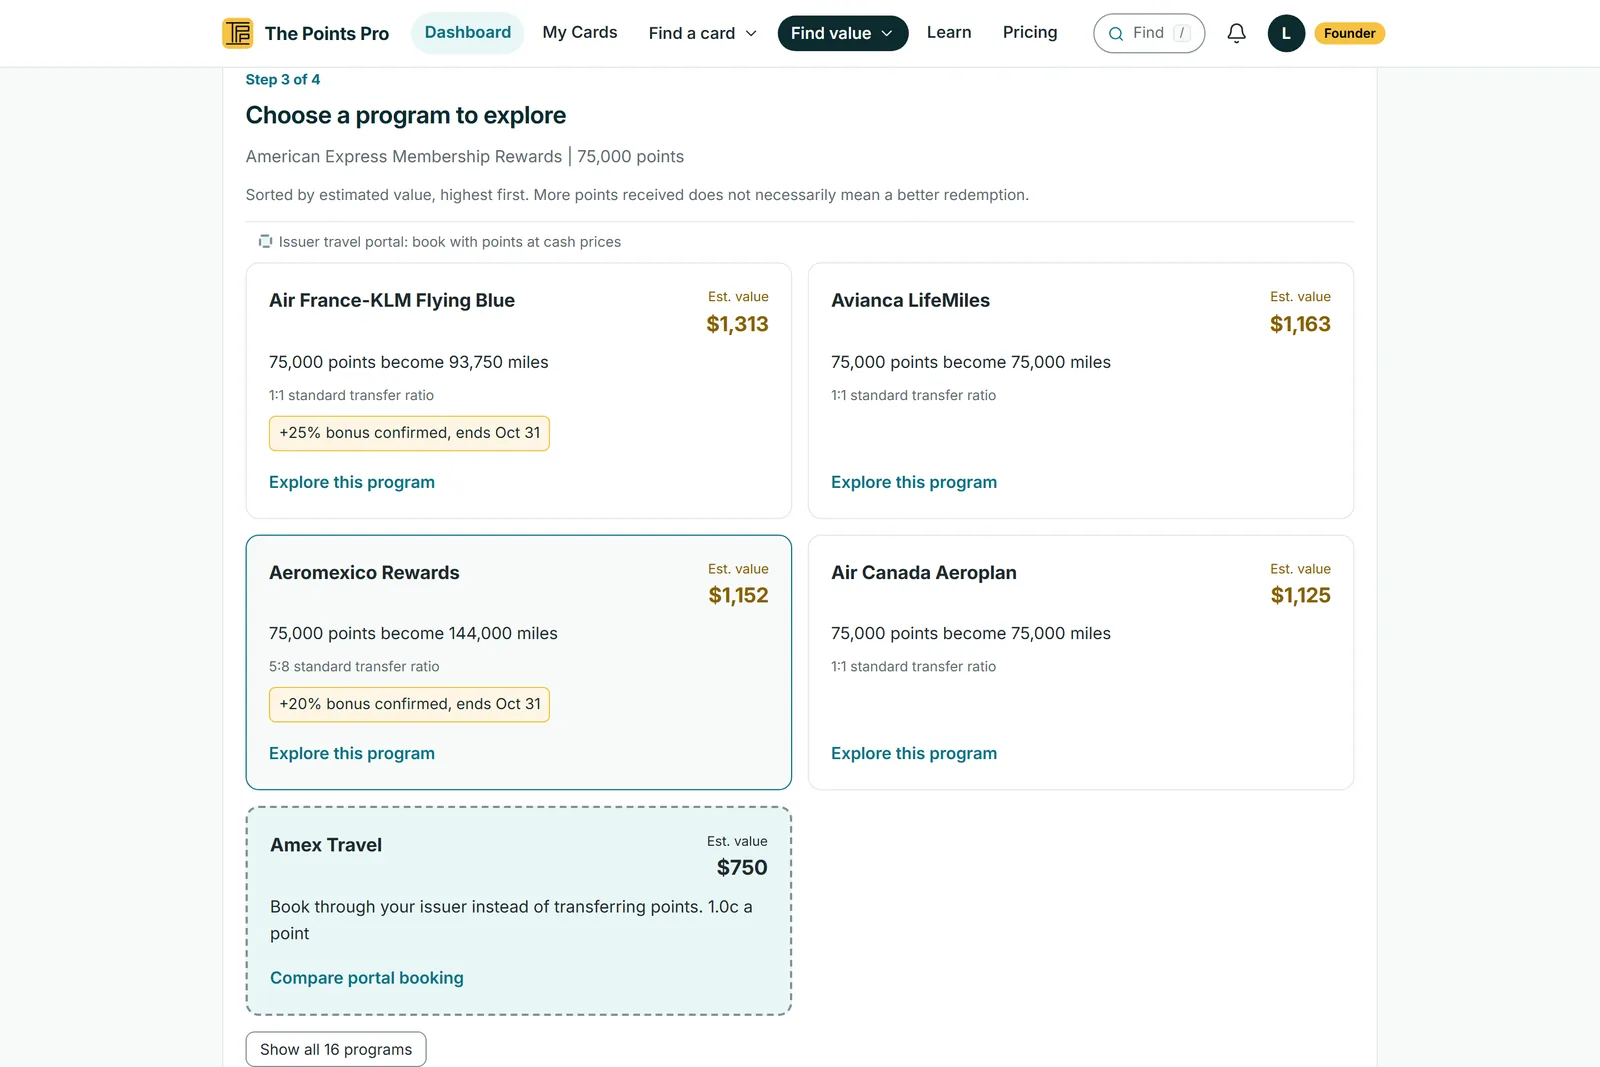The width and height of the screenshot is (1600, 1067).
Task: Open the Learn page
Action: (949, 33)
